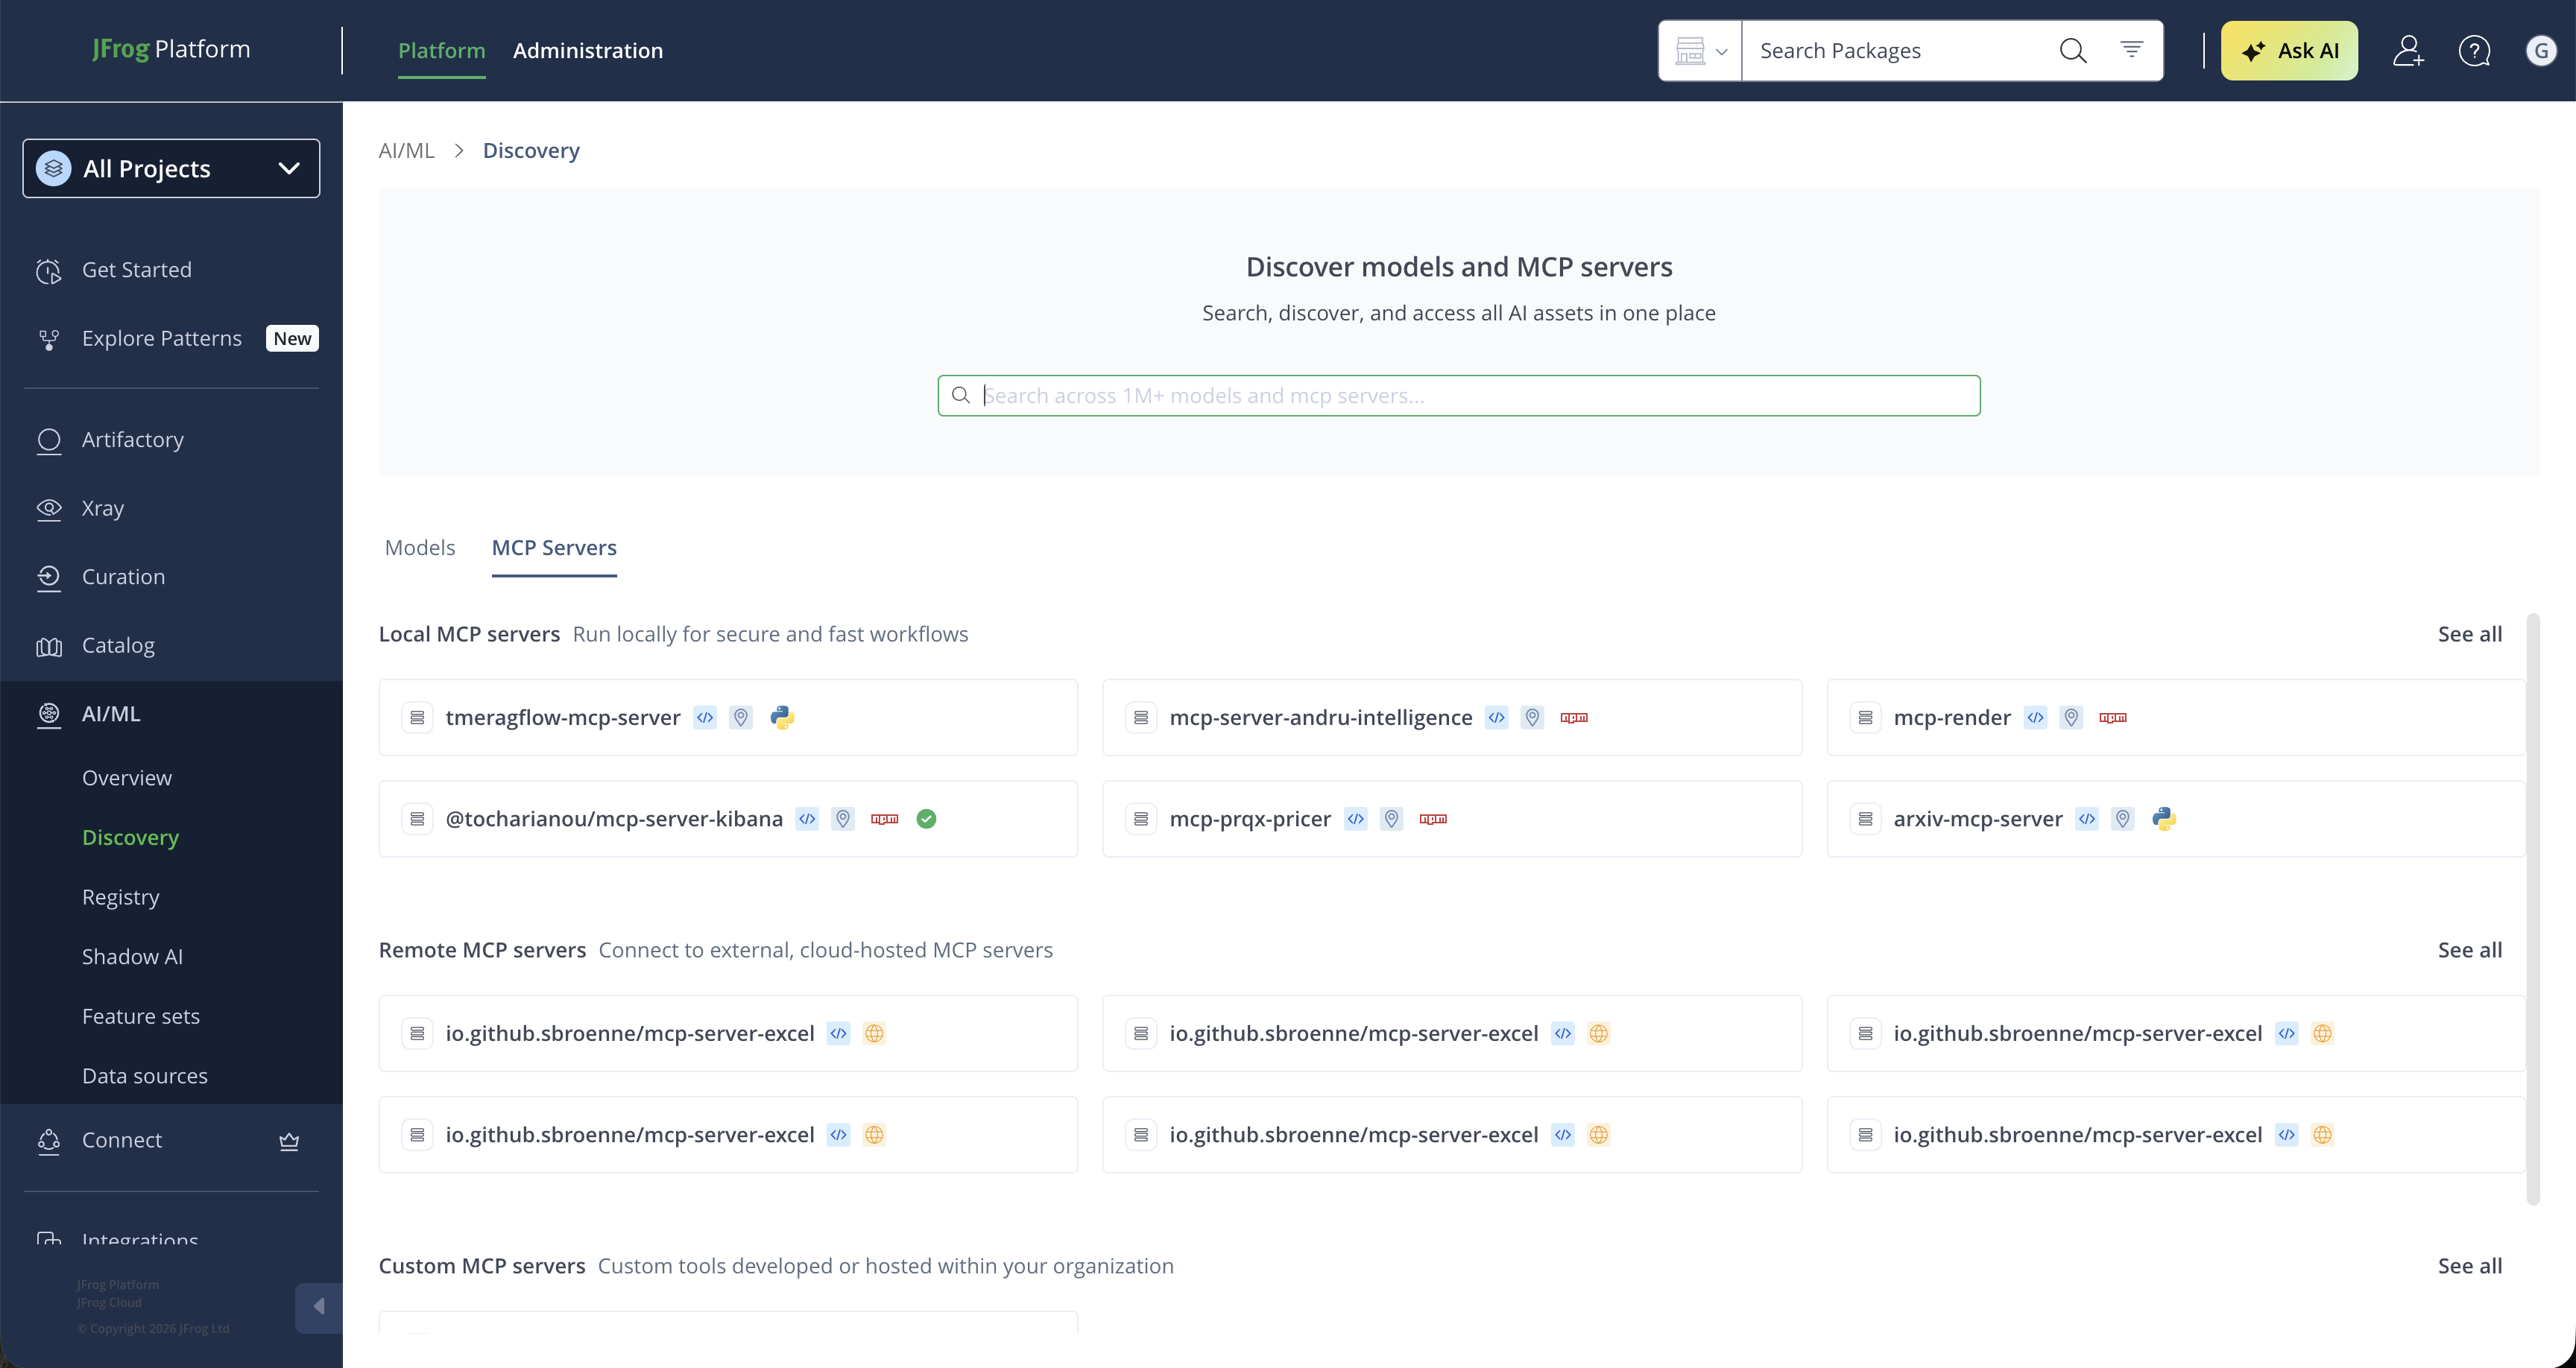Switch to the Models tab
This screenshot has width=2576, height=1368.
tap(420, 548)
